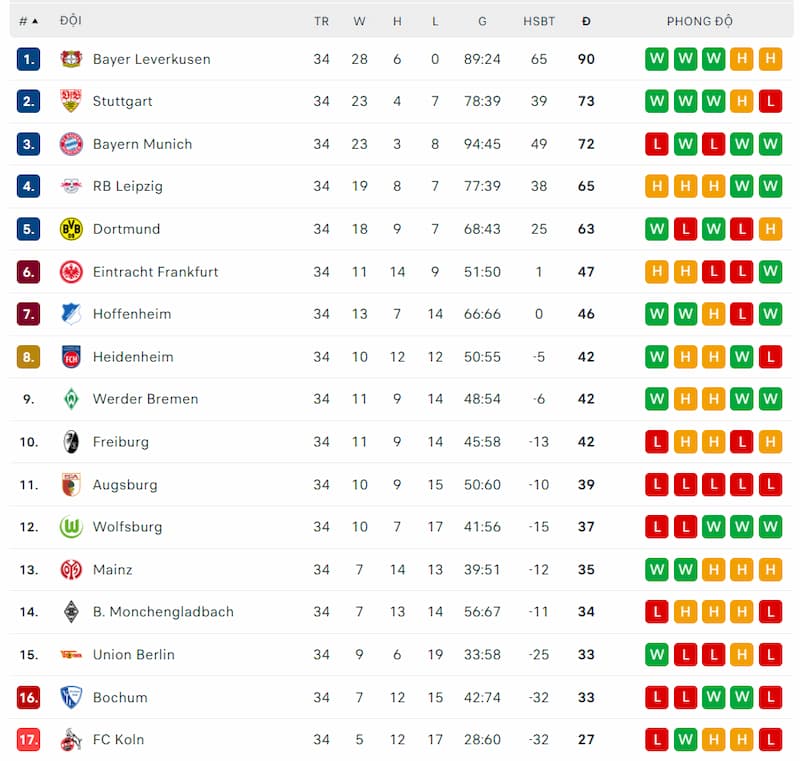
Task: Open the Hoffenheim team link
Action: tap(132, 314)
